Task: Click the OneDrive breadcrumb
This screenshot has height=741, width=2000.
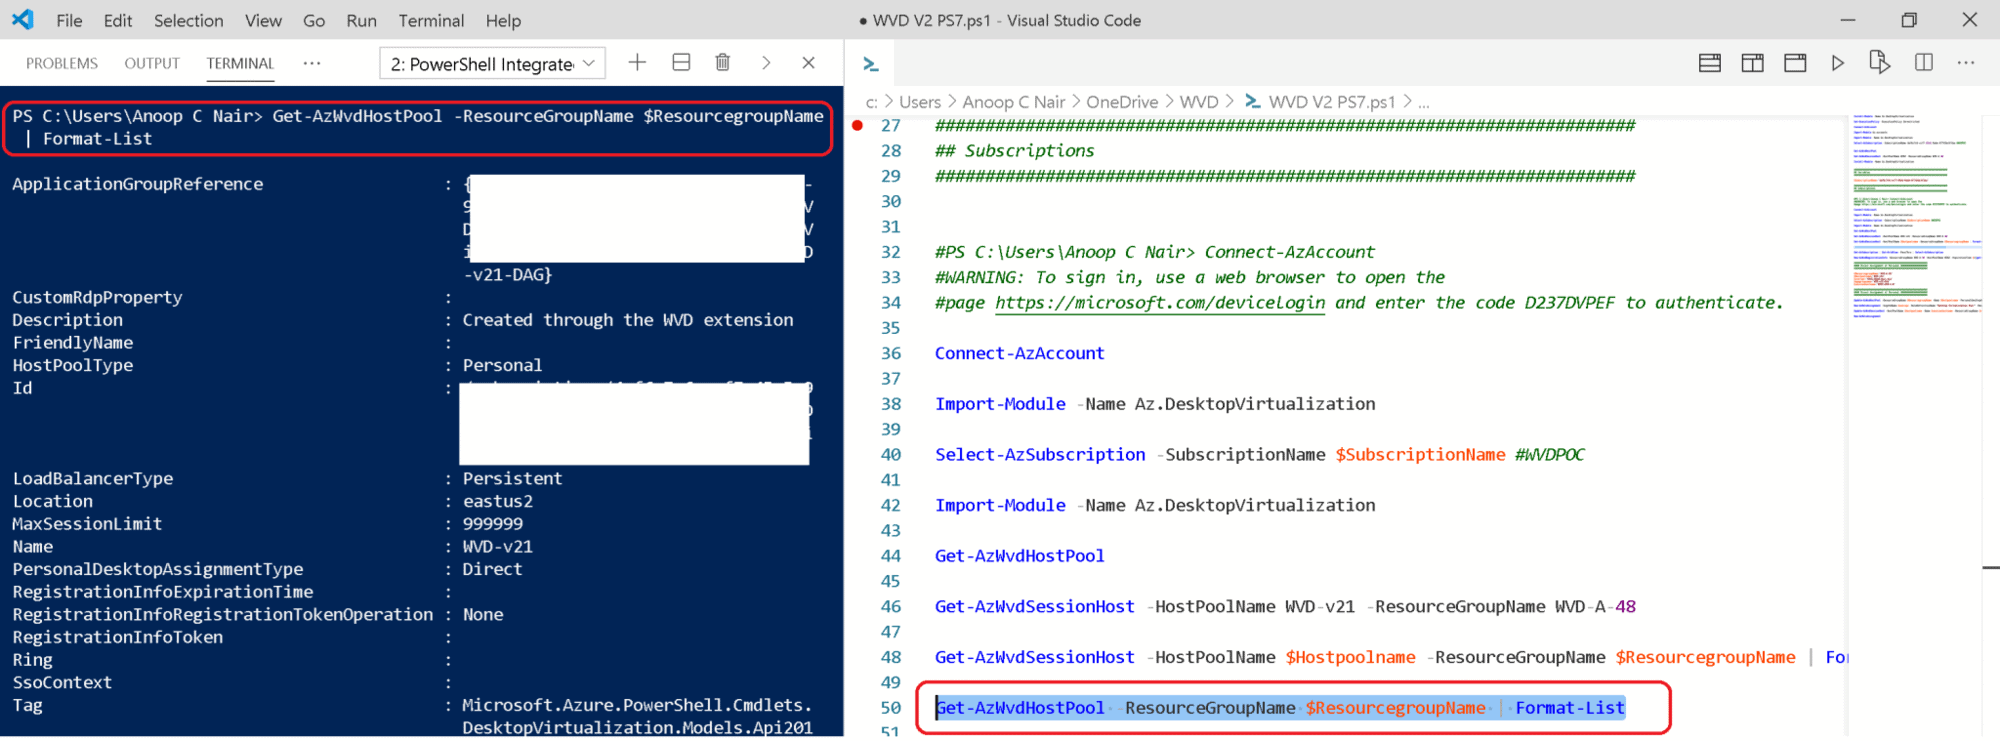Action: 1122,102
